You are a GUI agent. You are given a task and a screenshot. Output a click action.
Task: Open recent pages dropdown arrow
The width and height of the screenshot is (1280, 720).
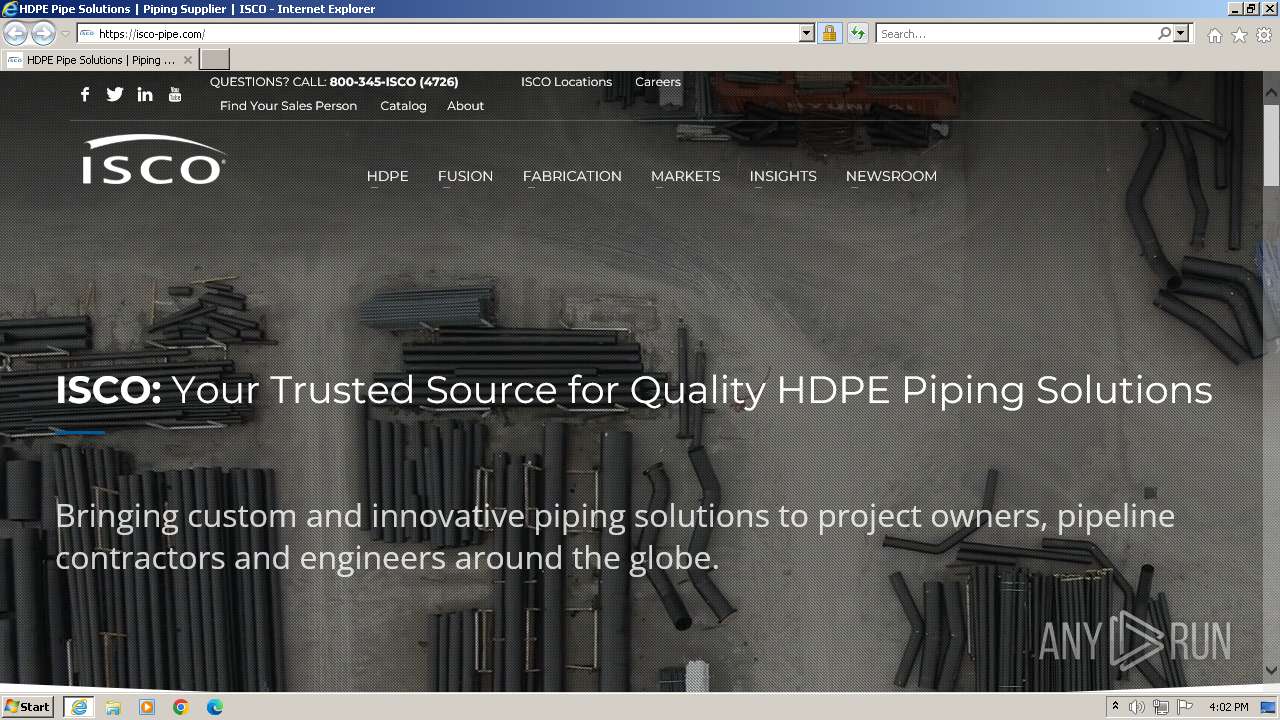click(65, 34)
